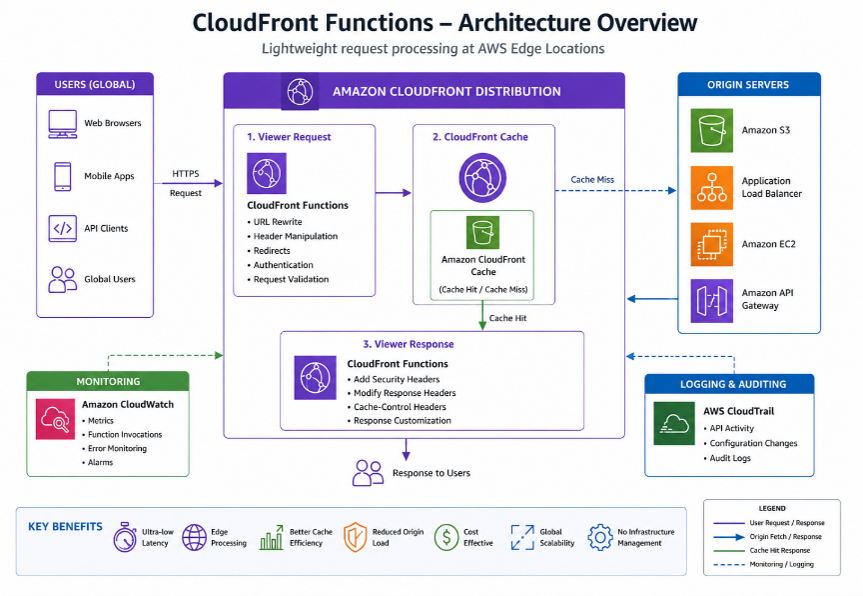Click the AWS CloudTrail icon
This screenshot has height=596, width=863.
[x=674, y=423]
